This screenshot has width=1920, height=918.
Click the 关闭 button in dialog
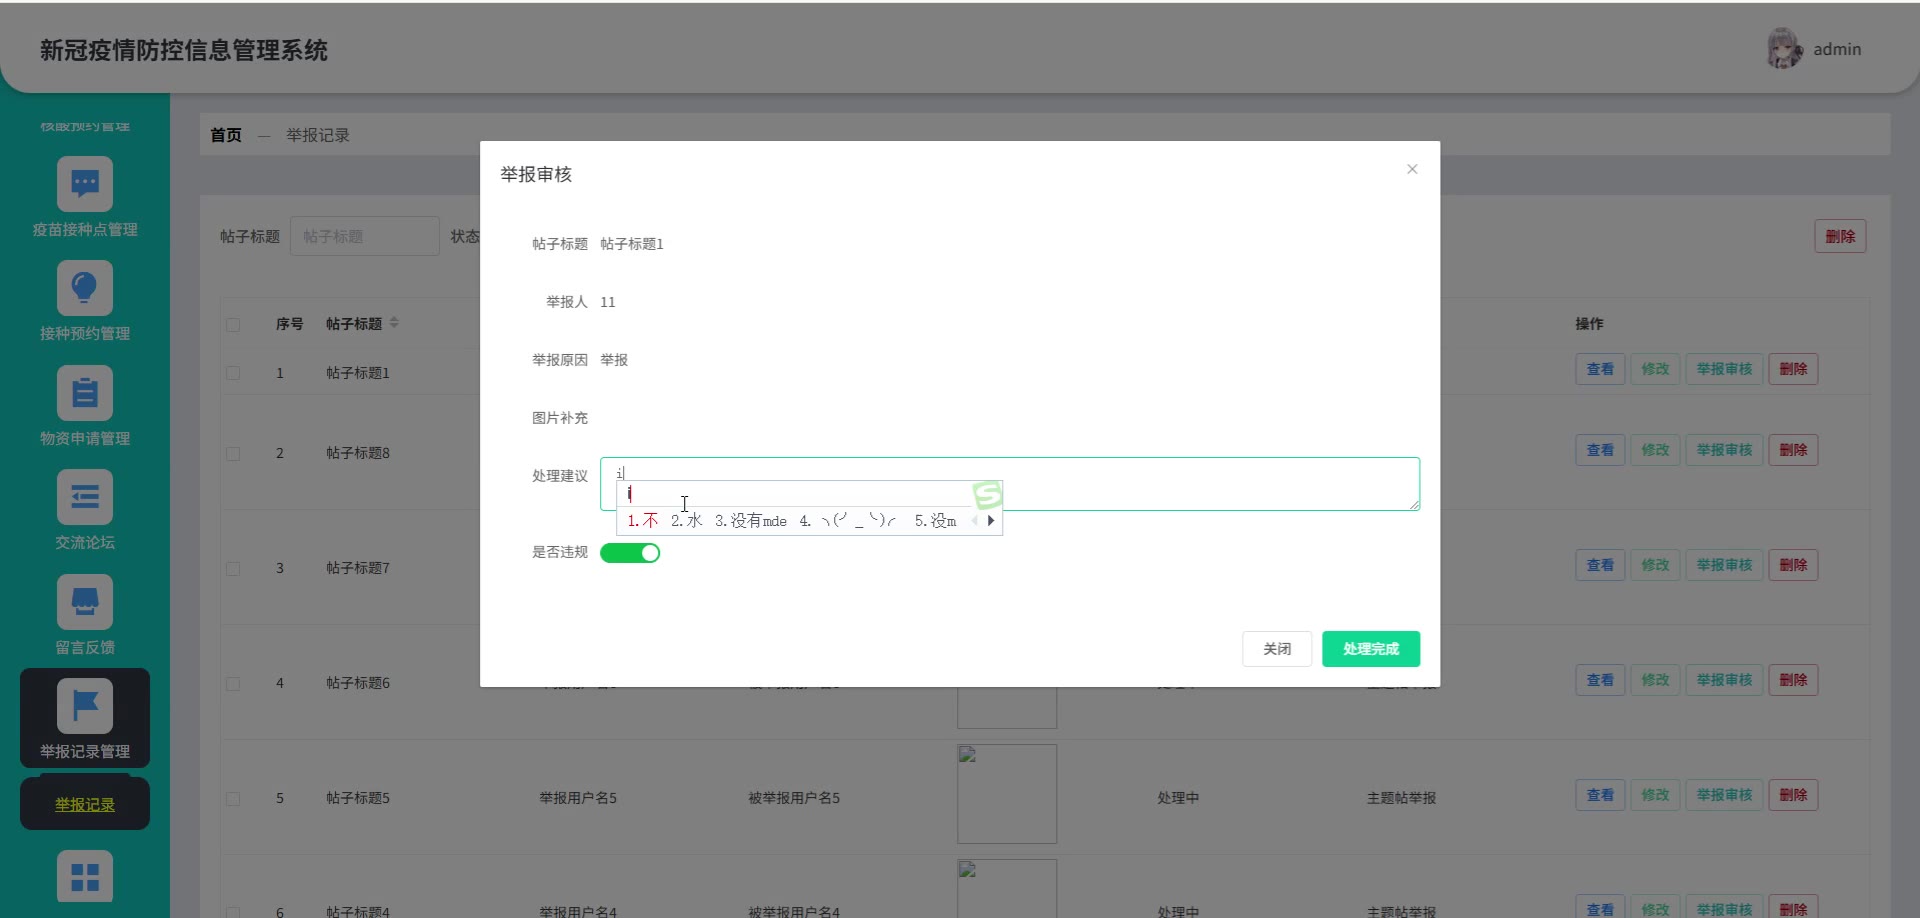1277,649
